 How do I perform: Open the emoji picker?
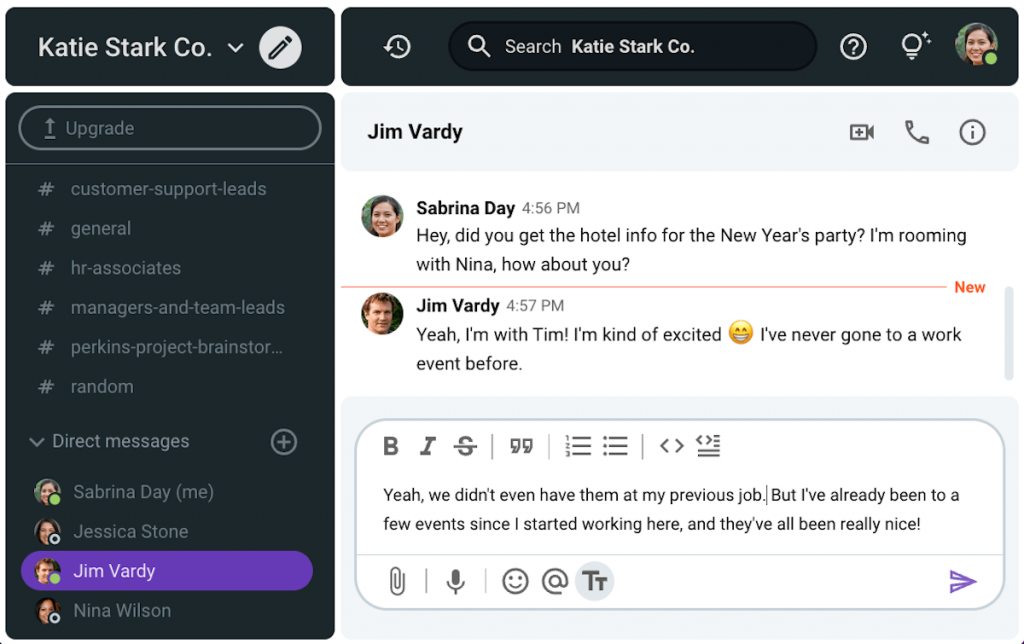click(x=515, y=581)
